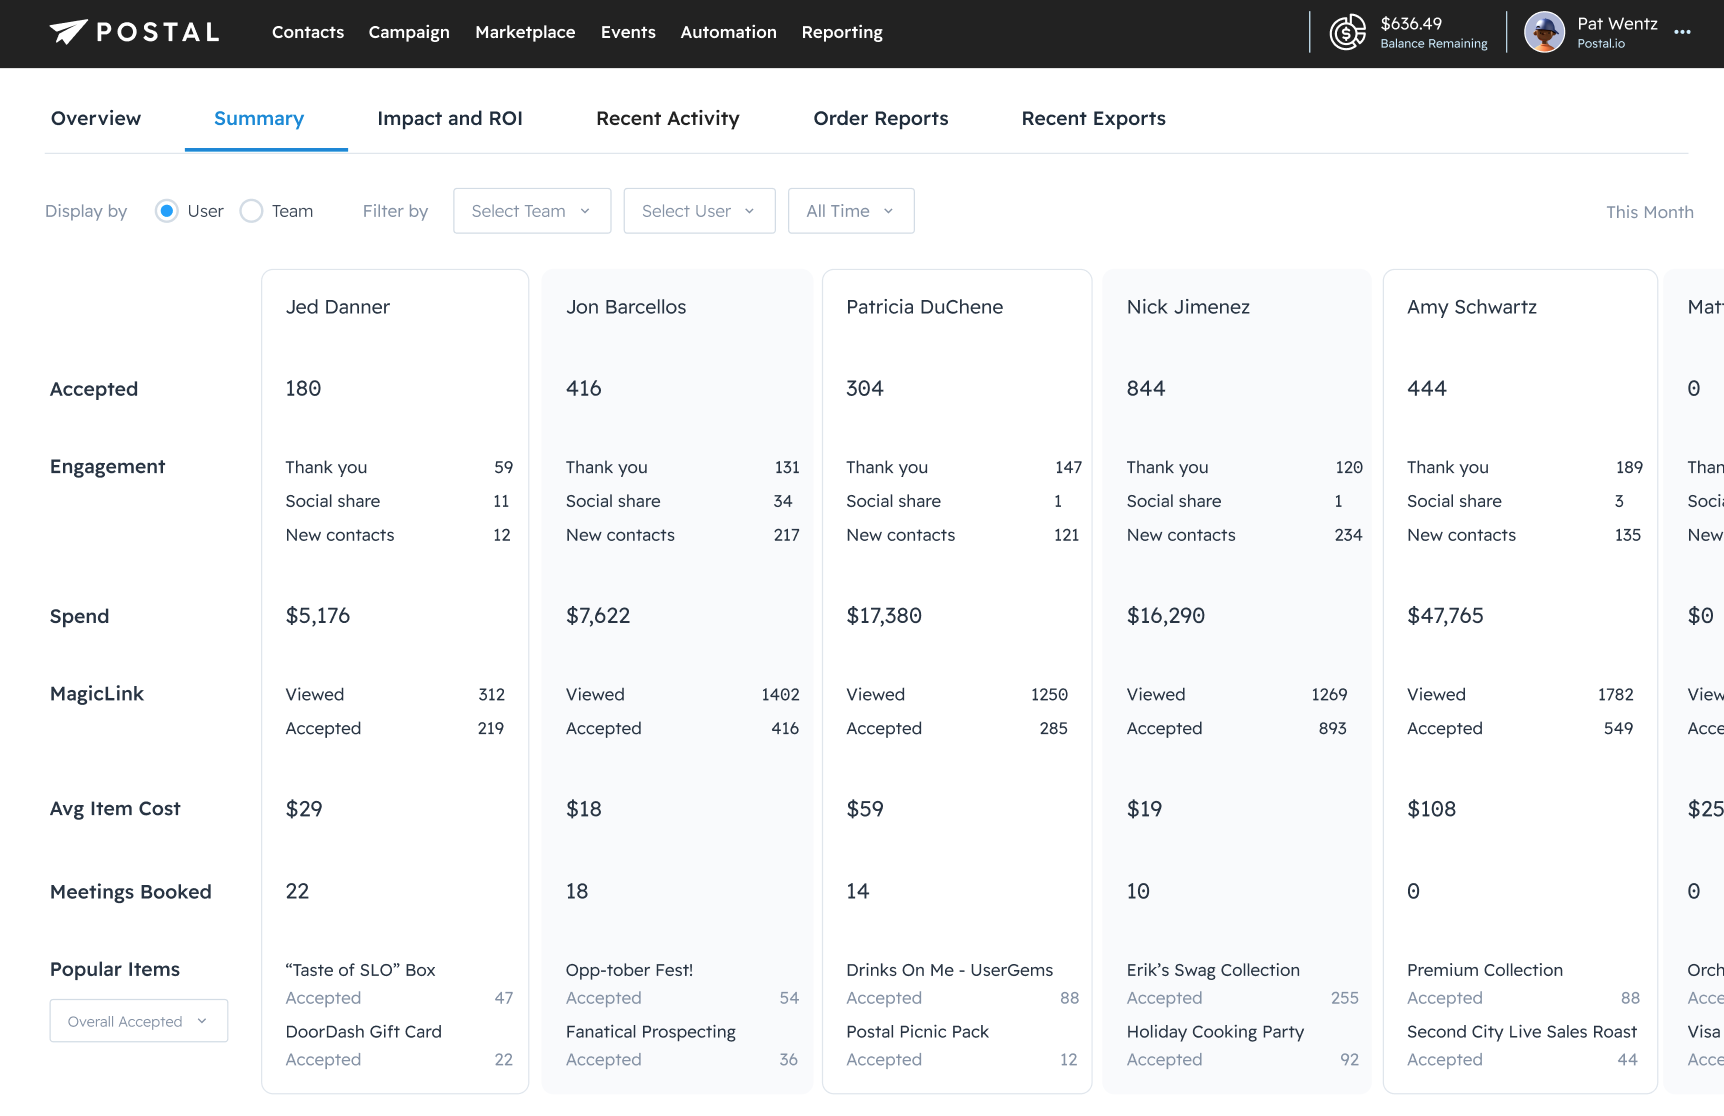Expand the Overall Accepted popular items dropdown
The height and width of the screenshot is (1116, 1724).
(x=138, y=1021)
